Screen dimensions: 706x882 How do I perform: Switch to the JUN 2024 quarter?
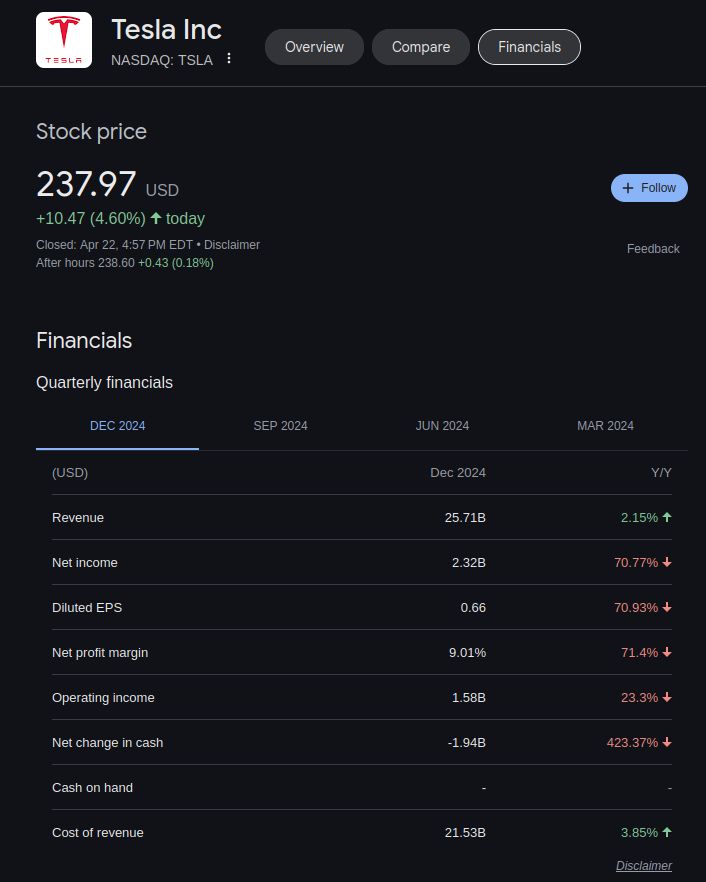point(442,426)
